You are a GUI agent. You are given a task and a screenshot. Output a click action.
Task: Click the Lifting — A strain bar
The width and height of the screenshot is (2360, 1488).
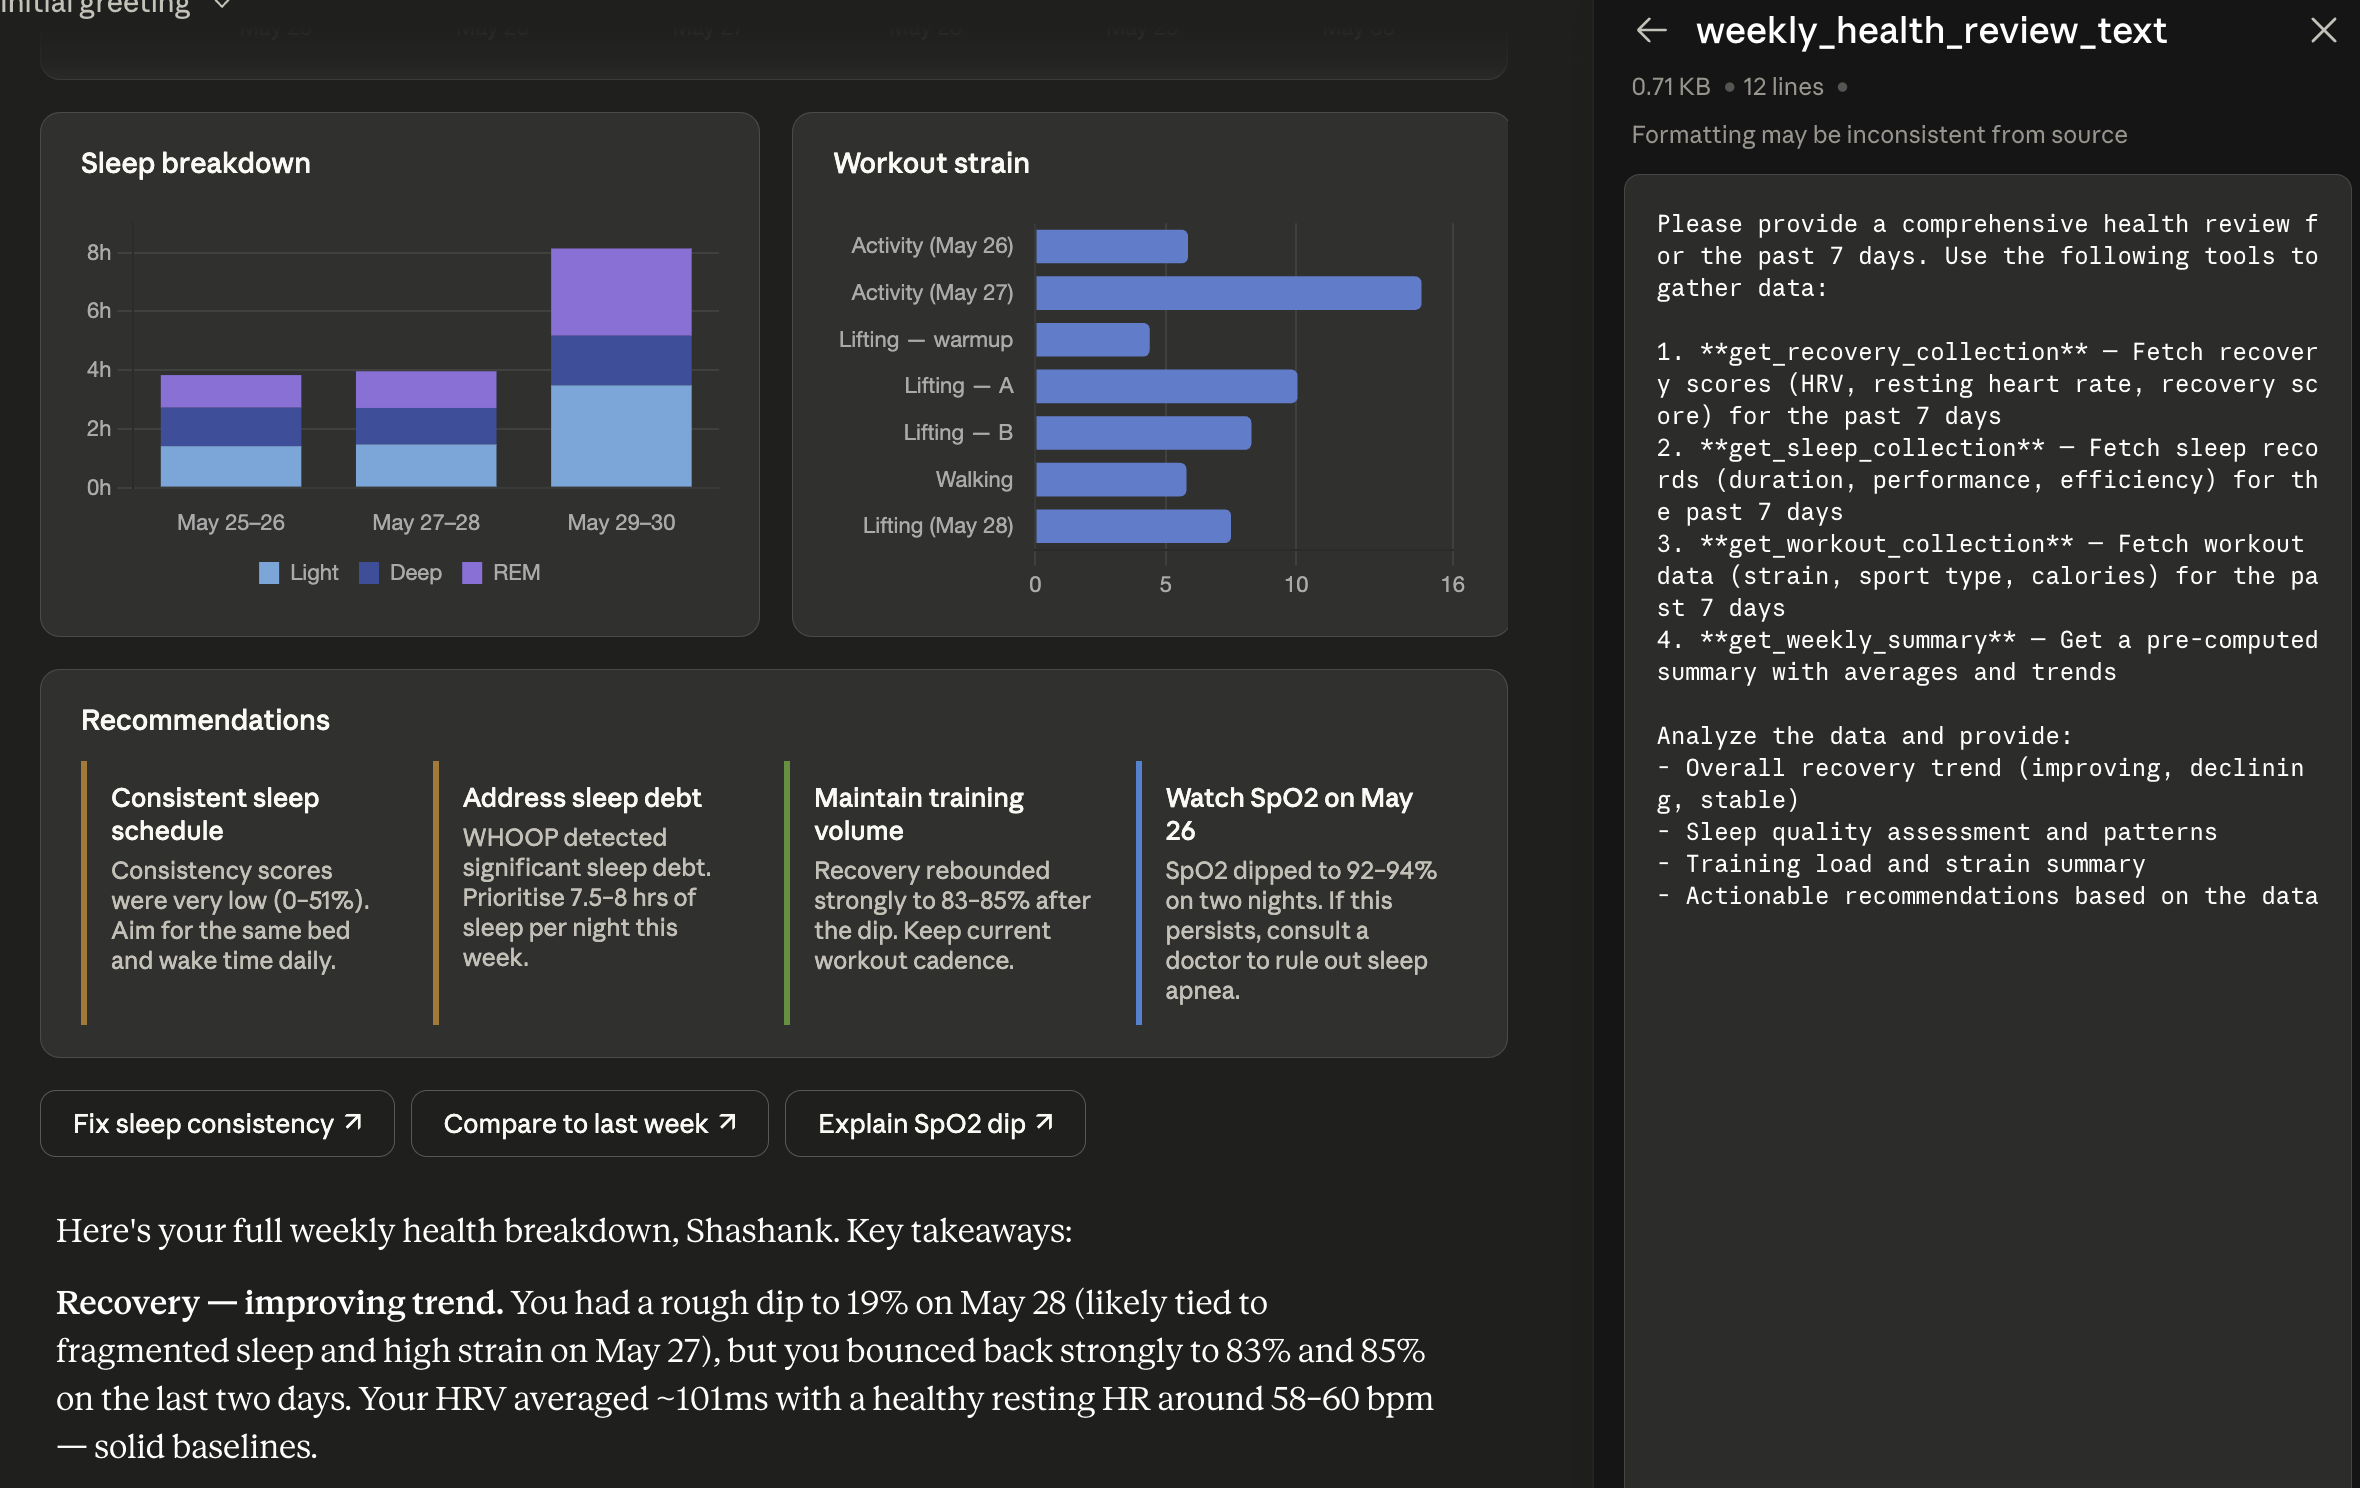[1167, 386]
